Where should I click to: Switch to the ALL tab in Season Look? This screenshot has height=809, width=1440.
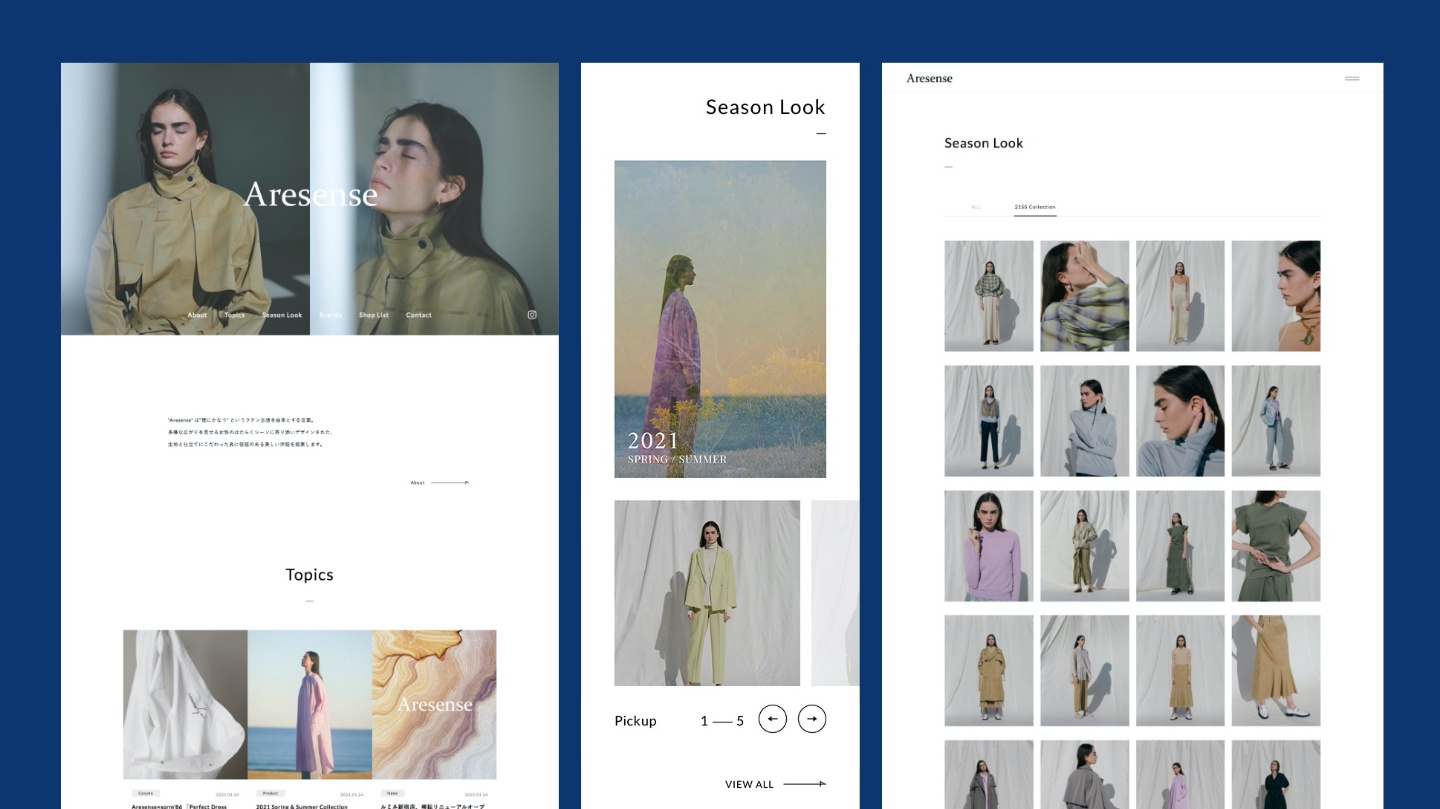[976, 207]
